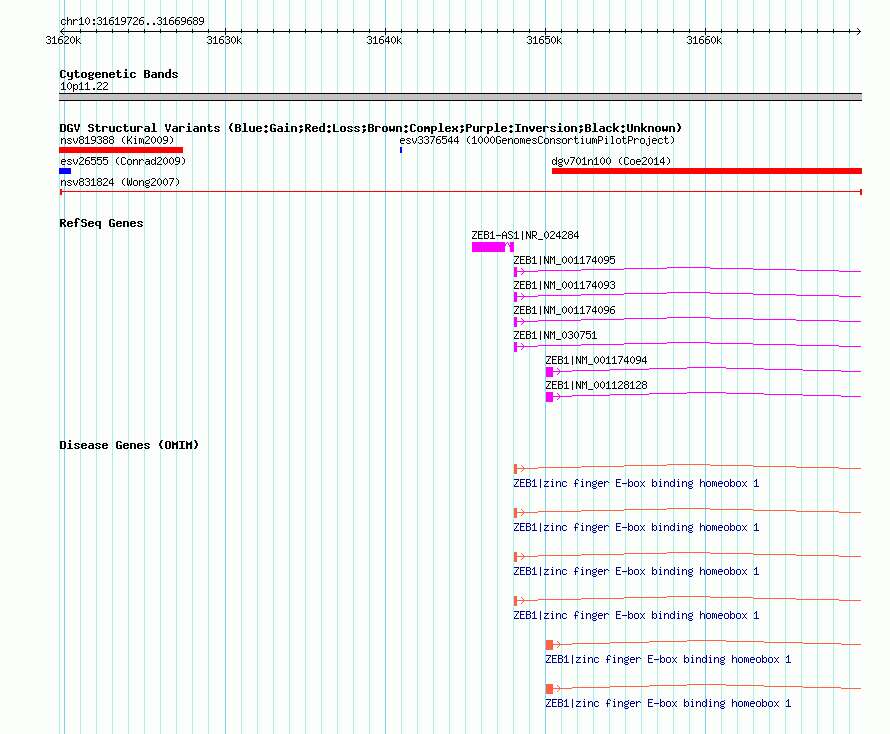Screen dimensions: 890x734
Task: Click the 10p11.22 band label
Action: pos(84,86)
